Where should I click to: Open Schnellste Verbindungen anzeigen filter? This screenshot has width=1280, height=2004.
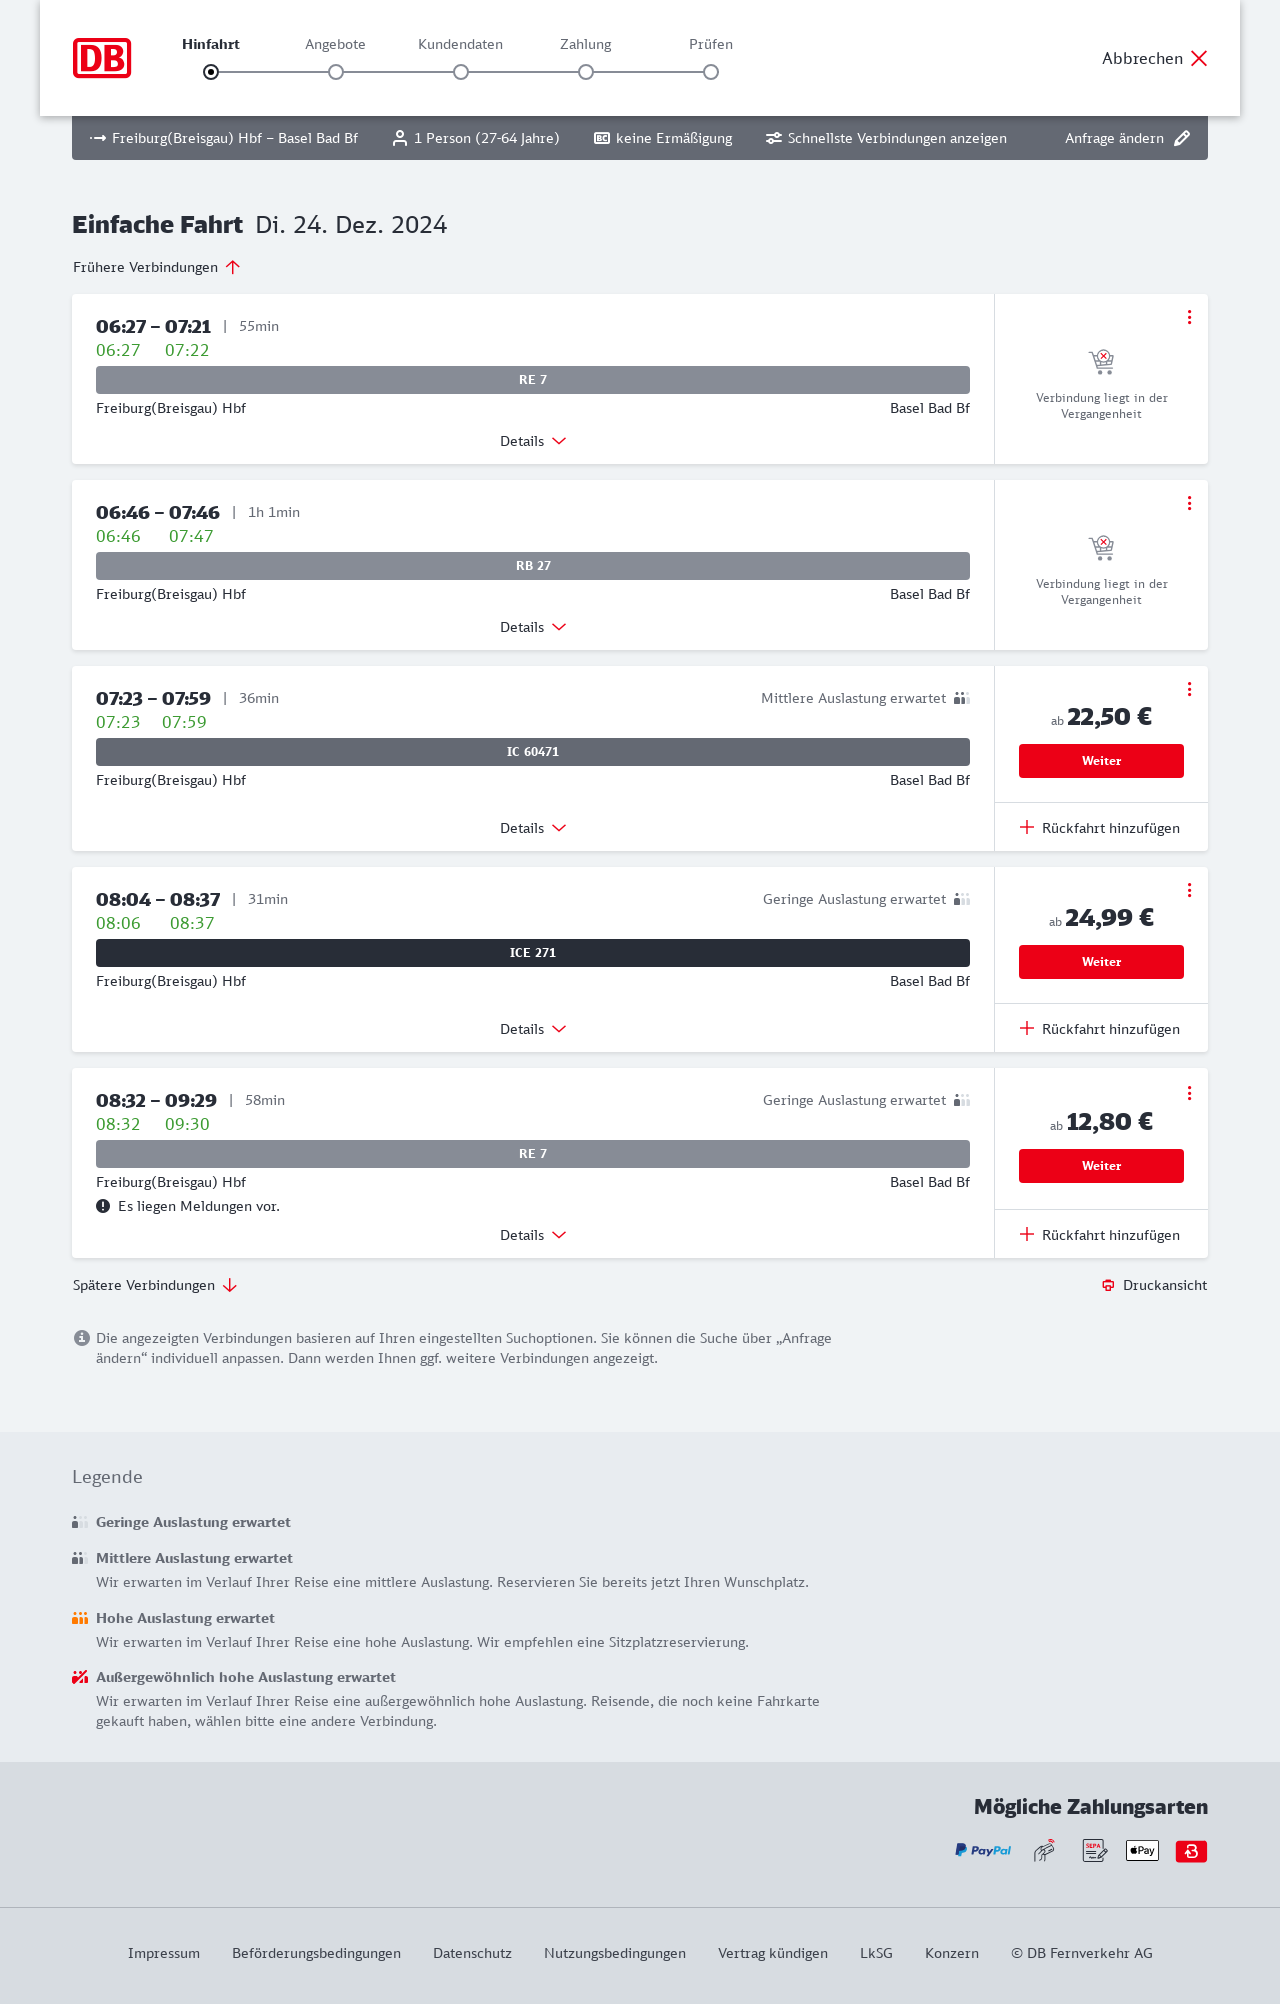point(886,138)
